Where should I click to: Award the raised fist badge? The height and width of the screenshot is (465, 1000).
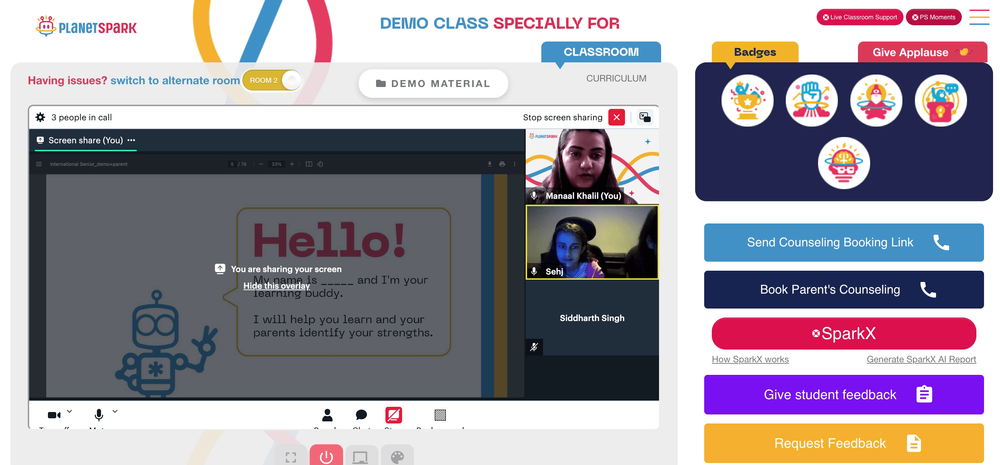pos(812,100)
